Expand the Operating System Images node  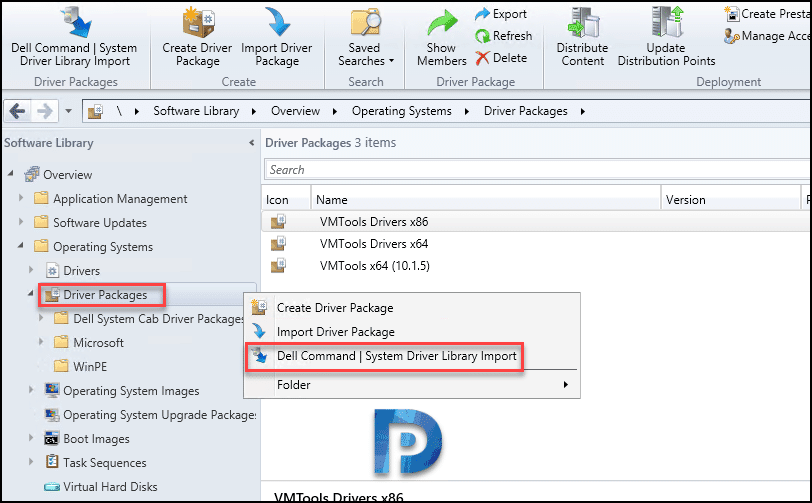tap(31, 390)
